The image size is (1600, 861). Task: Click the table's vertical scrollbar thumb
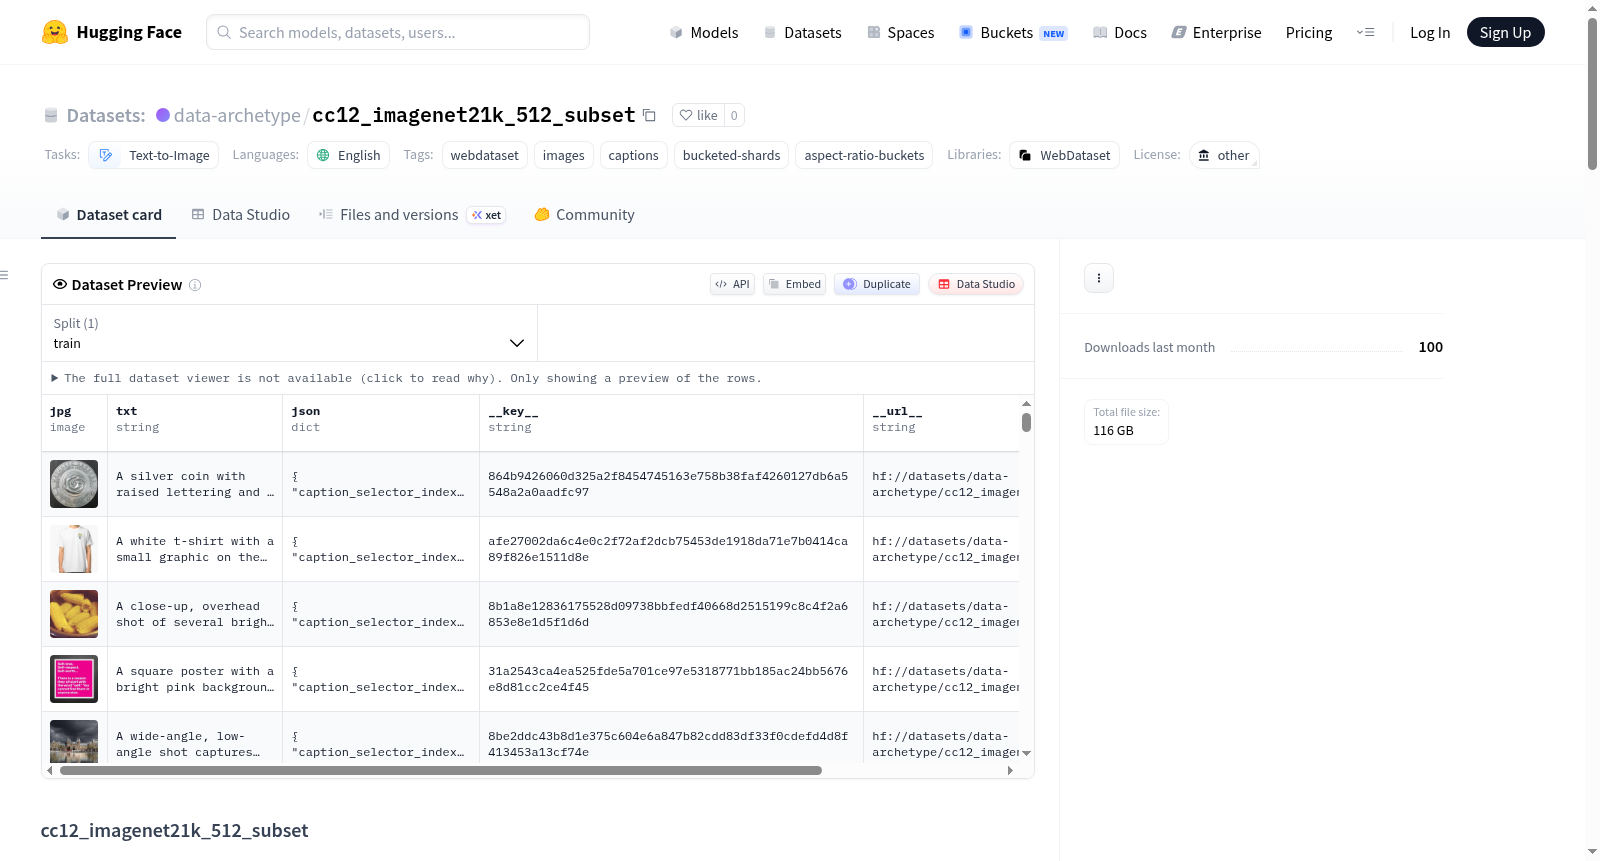1026,422
